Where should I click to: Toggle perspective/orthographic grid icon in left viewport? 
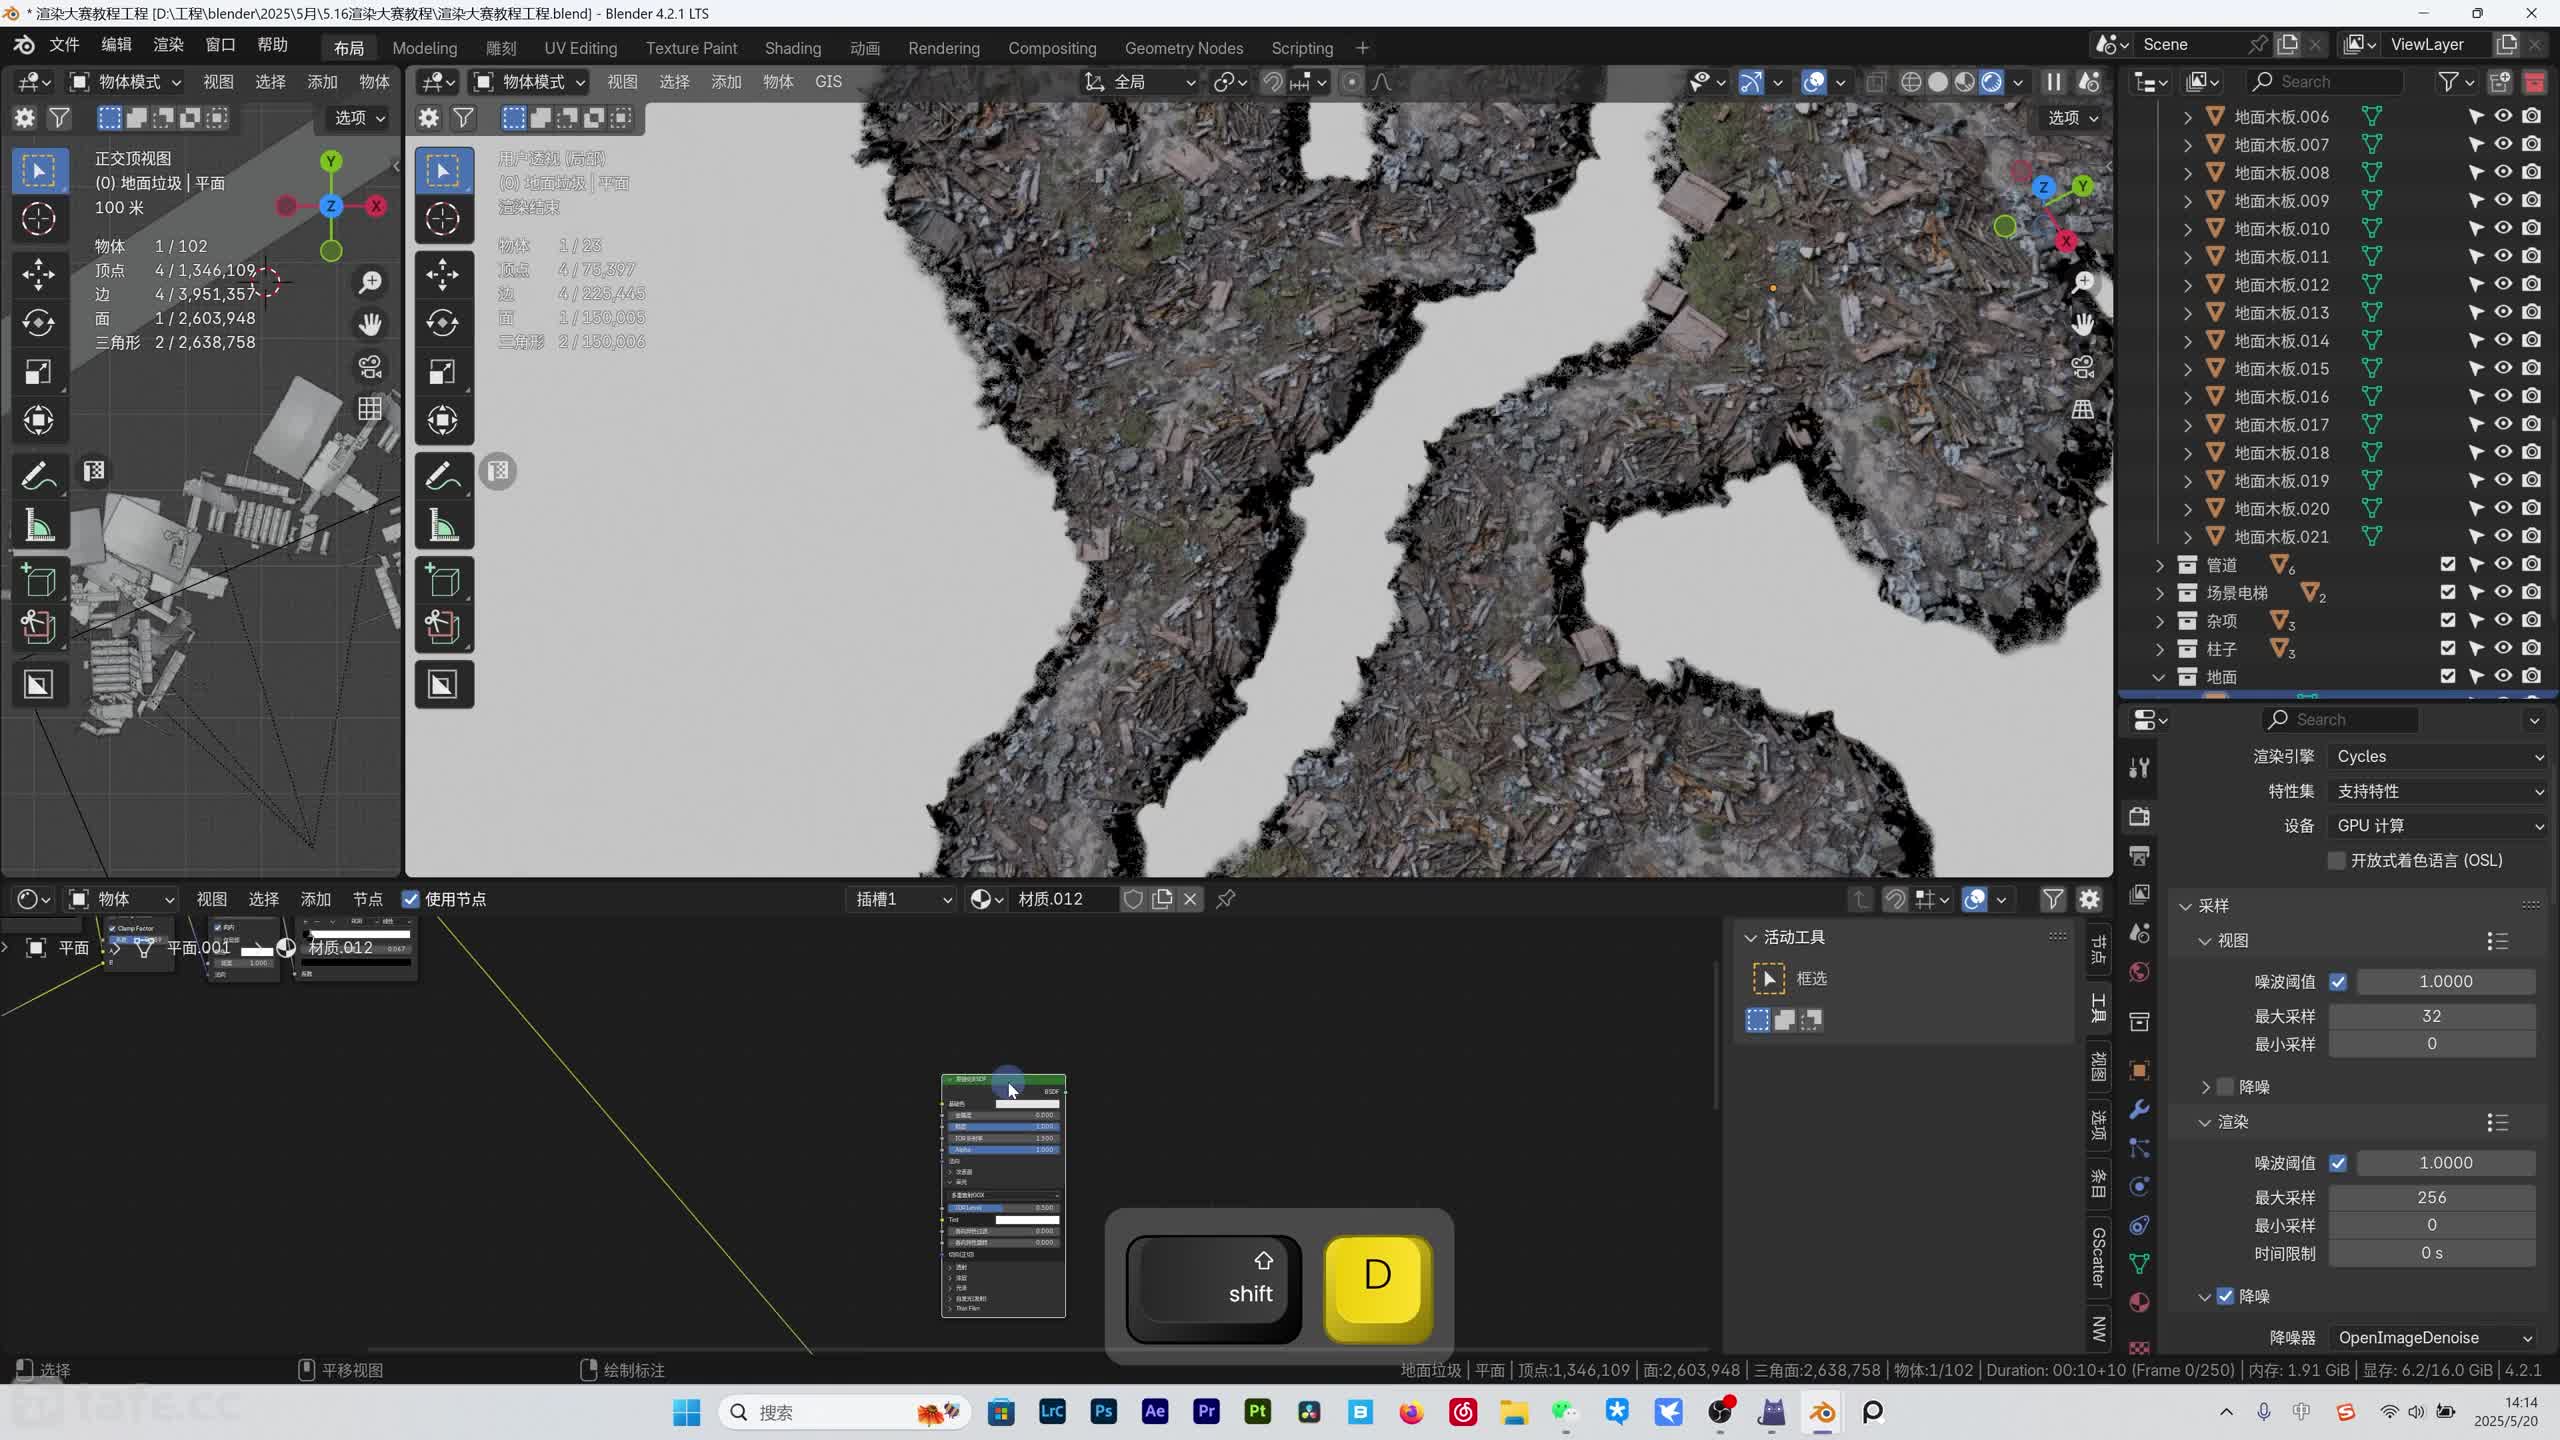(371, 409)
